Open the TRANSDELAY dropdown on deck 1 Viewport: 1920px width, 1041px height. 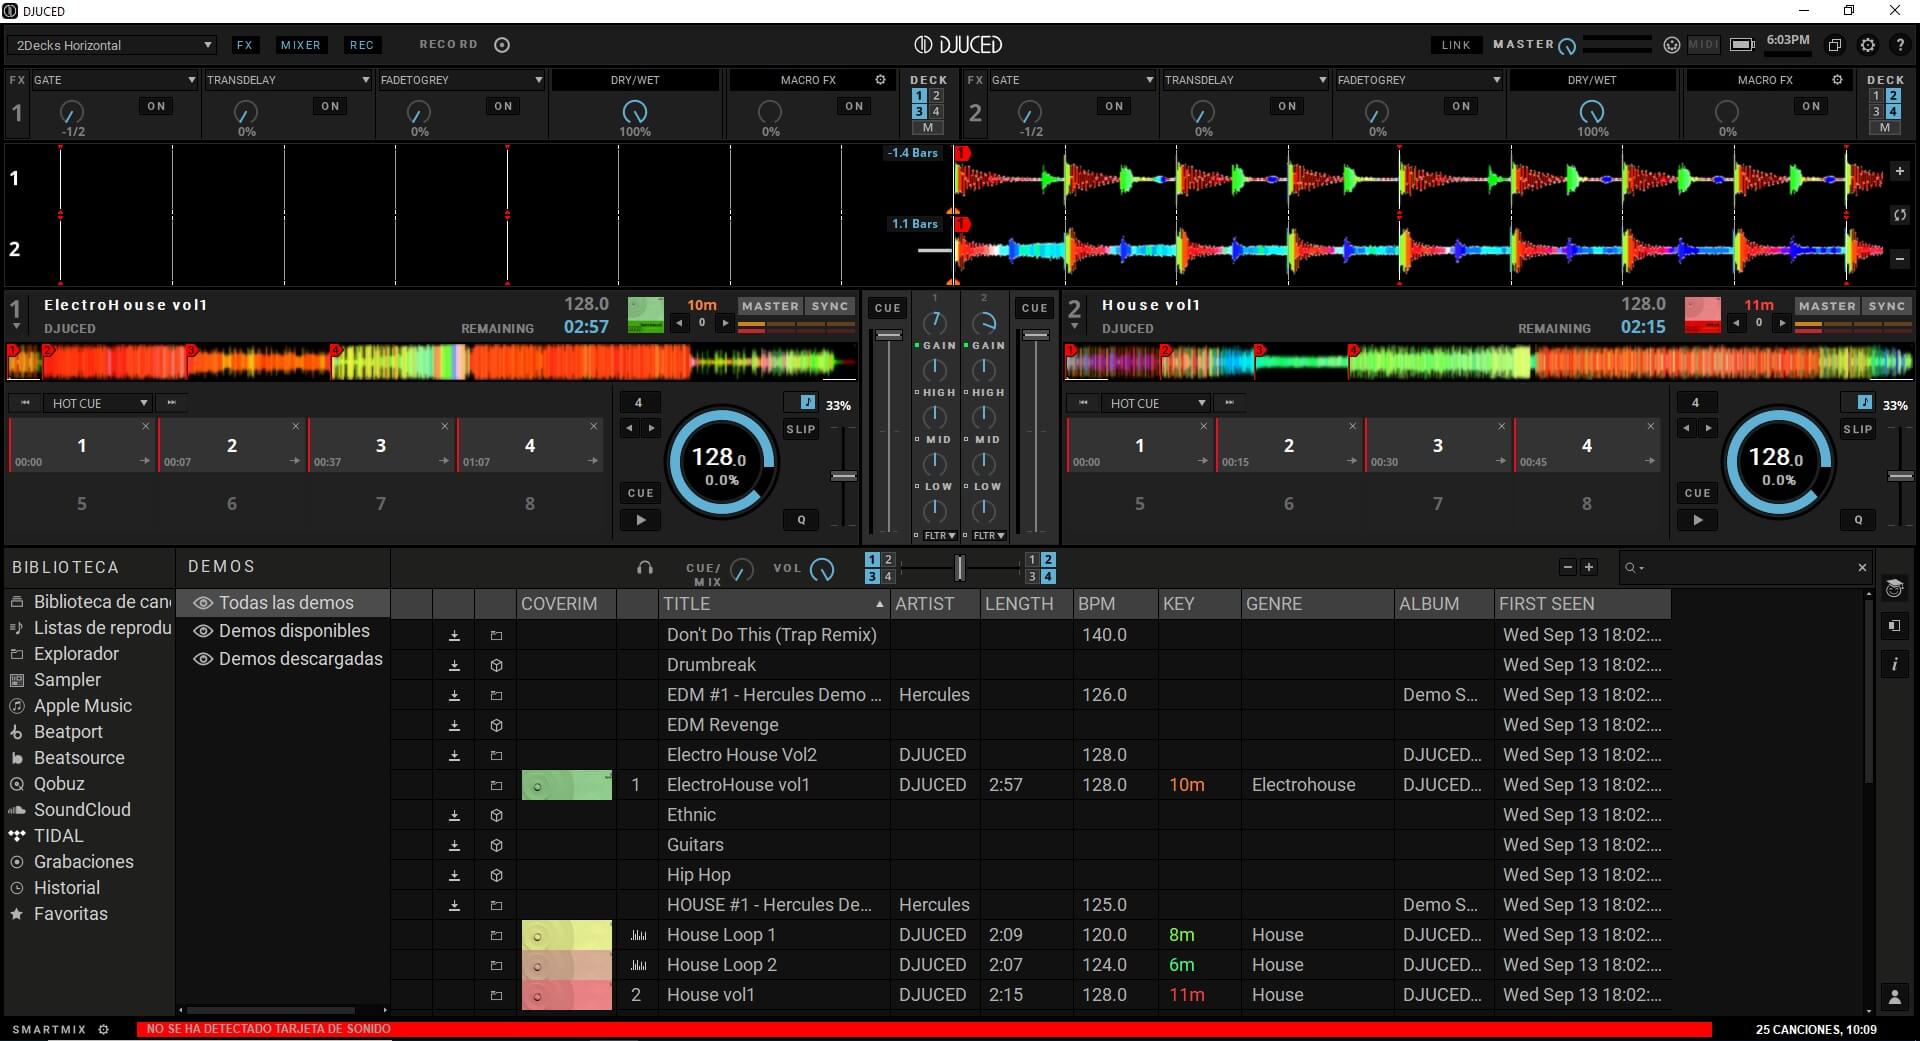pyautogui.click(x=287, y=80)
